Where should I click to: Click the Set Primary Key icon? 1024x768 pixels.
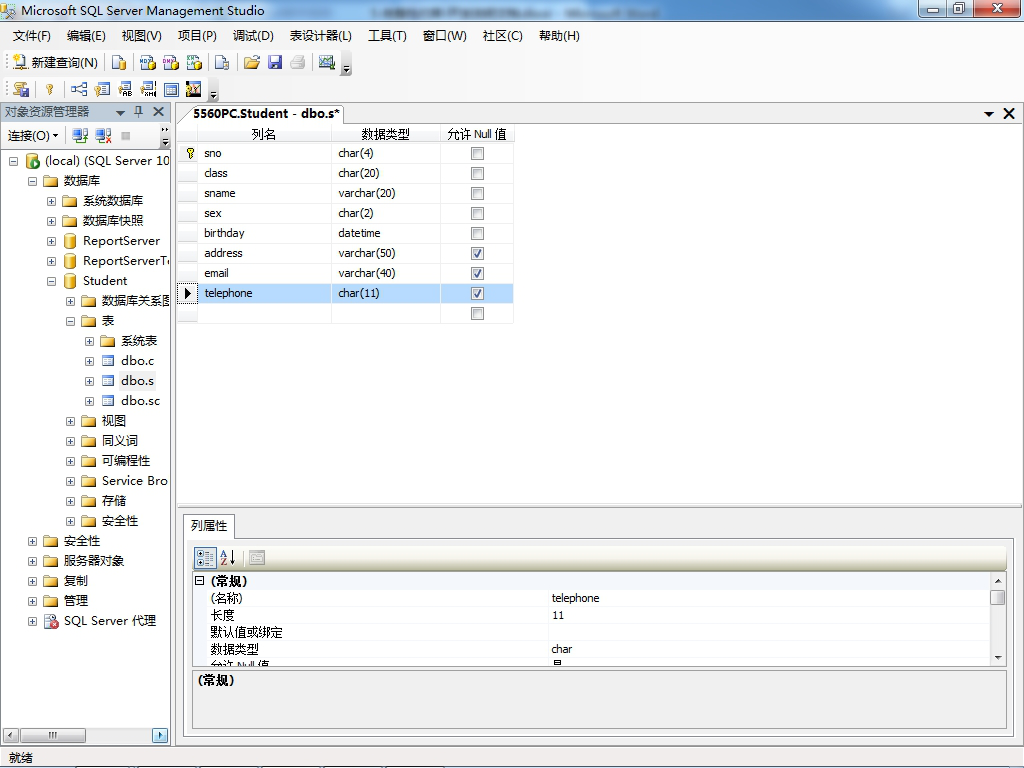pyautogui.click(x=49, y=89)
